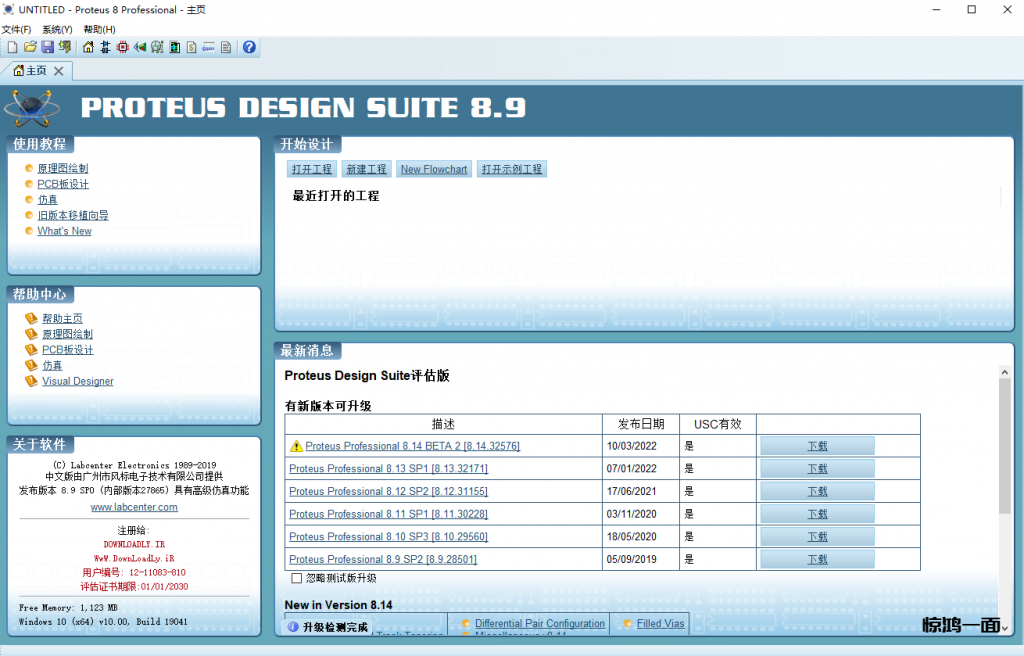The width and height of the screenshot is (1024, 656).
Task: Close the 主页 tab
Action: click(x=59, y=71)
